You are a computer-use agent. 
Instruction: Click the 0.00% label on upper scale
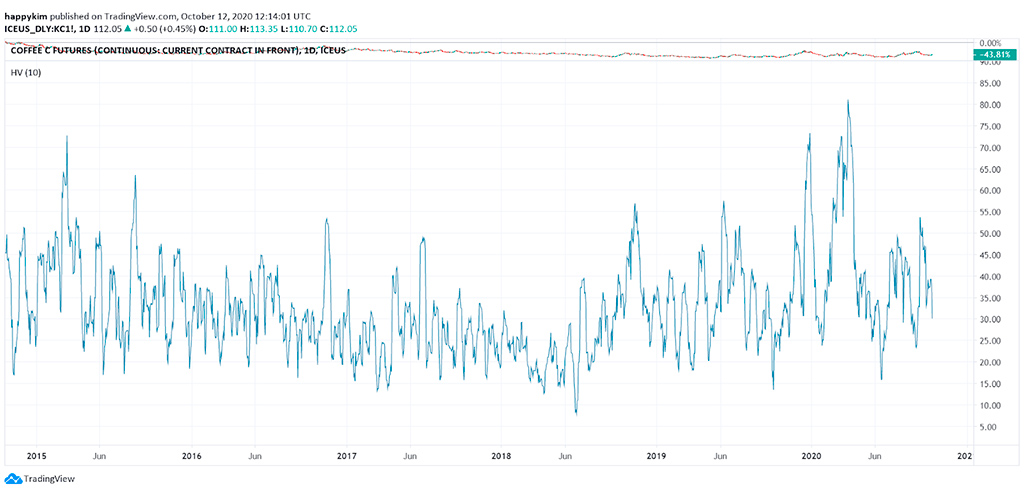992,44
